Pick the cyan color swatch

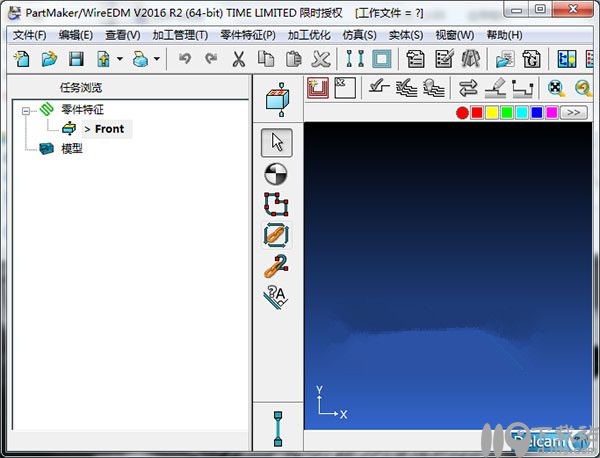(x=522, y=113)
